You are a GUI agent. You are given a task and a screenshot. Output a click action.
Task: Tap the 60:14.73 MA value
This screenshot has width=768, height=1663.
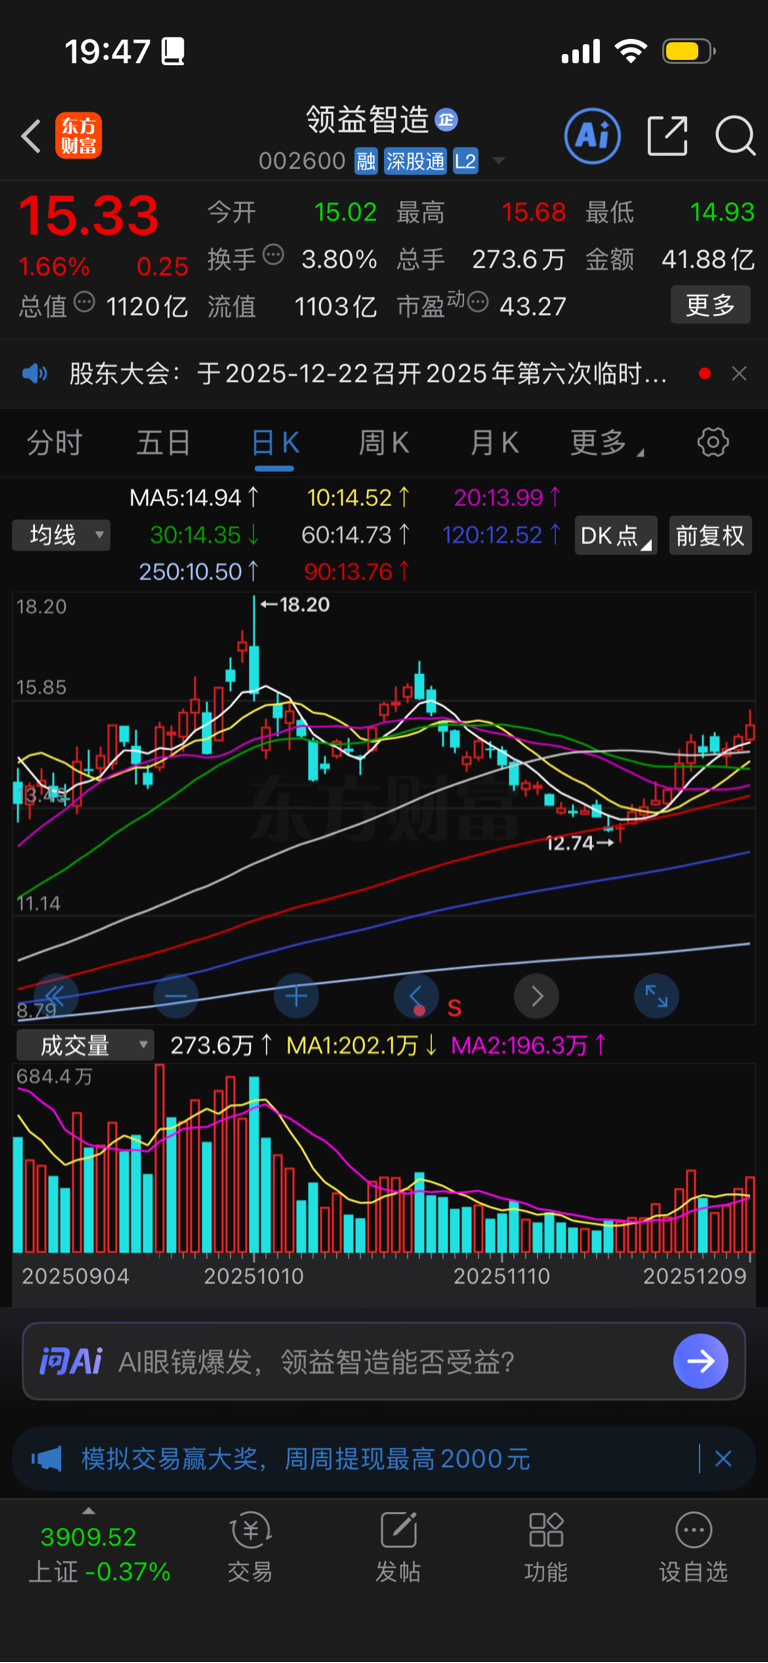click(356, 535)
